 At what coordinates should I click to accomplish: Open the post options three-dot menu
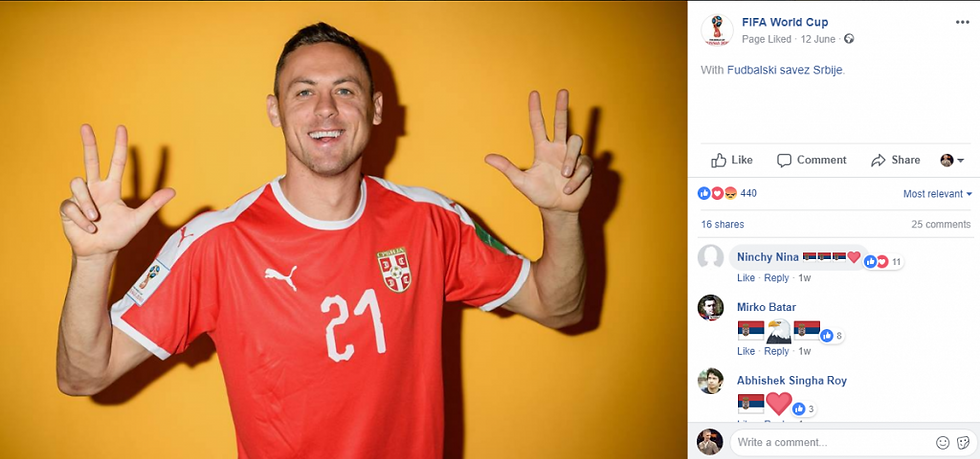962,23
